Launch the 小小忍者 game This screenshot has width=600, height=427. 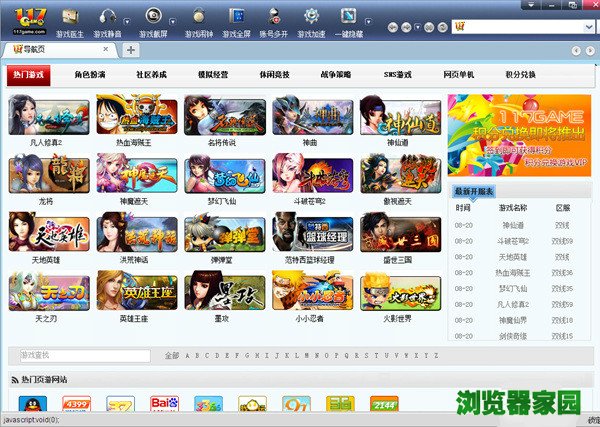[x=313, y=291]
